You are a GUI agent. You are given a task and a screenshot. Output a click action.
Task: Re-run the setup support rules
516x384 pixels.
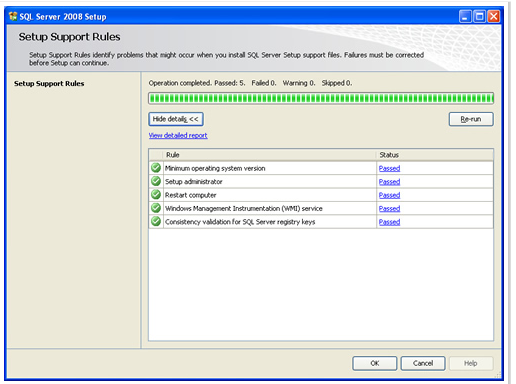471,119
